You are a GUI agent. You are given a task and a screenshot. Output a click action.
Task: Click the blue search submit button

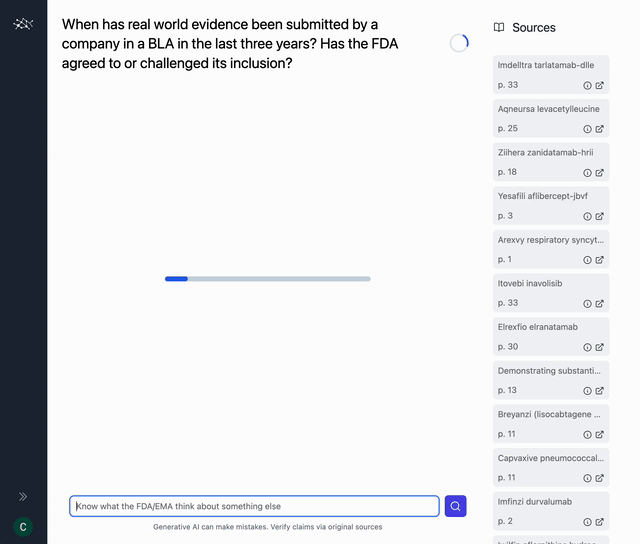click(x=455, y=506)
